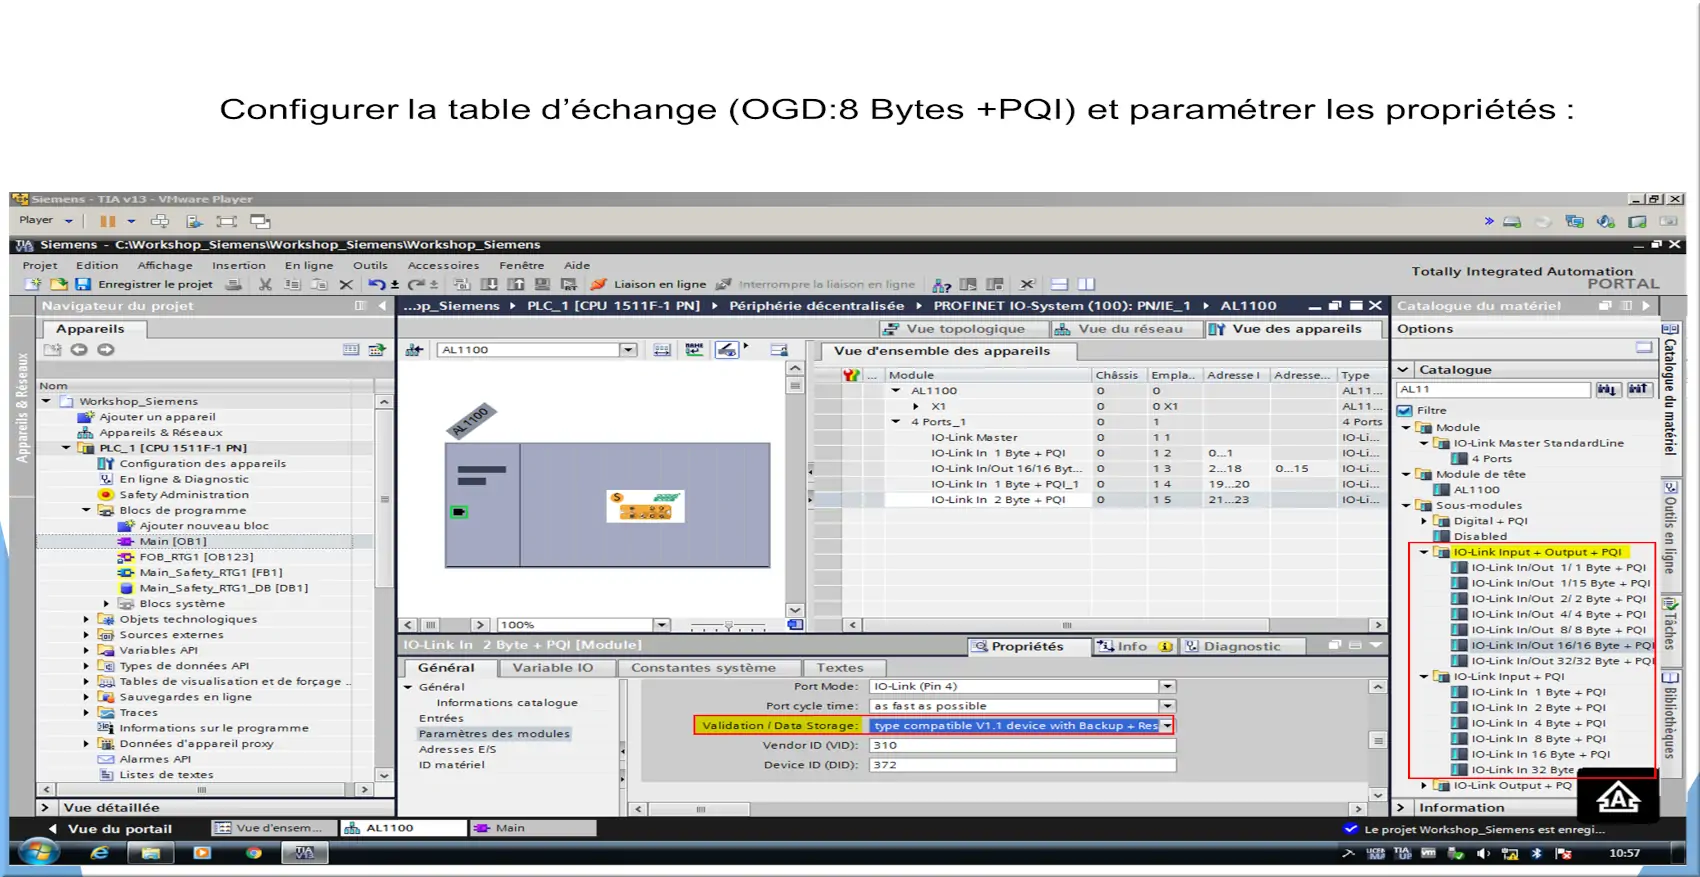This screenshot has width=1700, height=877.
Task: Click the Enregistrer le projet save icon
Action: pyautogui.click(x=83, y=284)
